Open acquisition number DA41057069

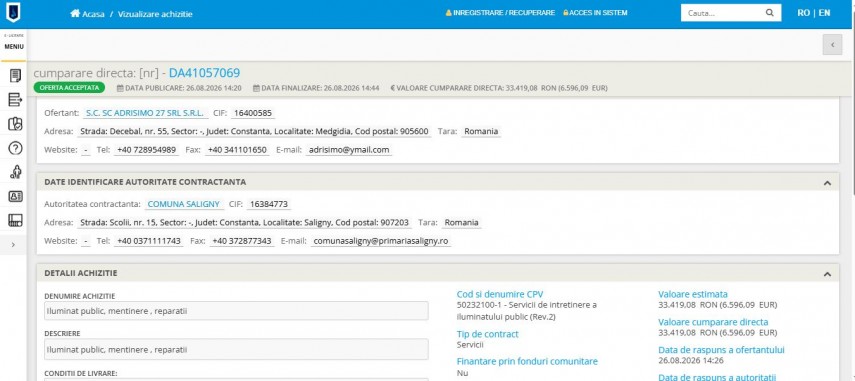(204, 73)
